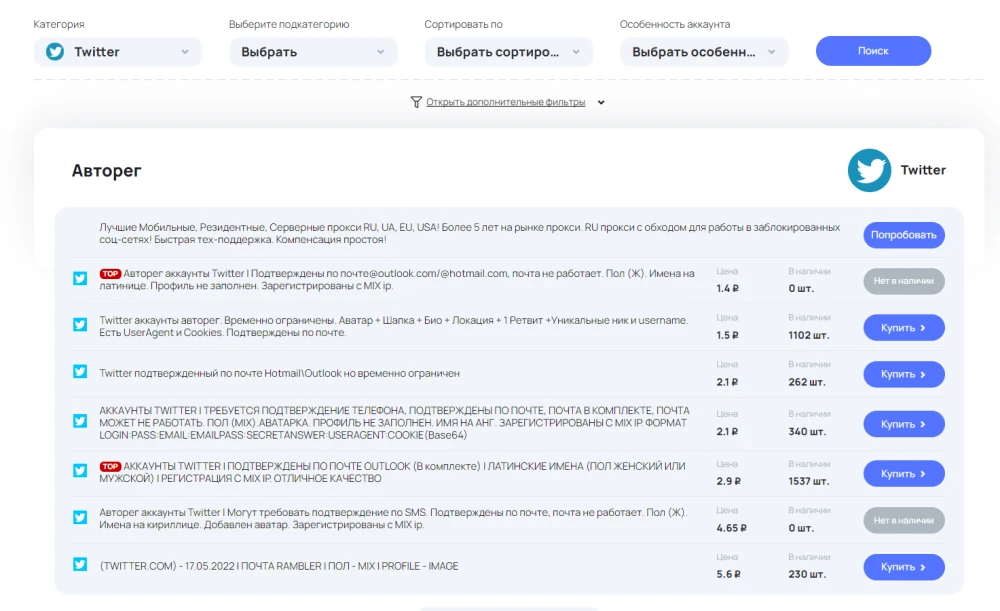The height and width of the screenshot is (611, 1000).
Task: Click the Авторег section heading
Action: (107, 170)
